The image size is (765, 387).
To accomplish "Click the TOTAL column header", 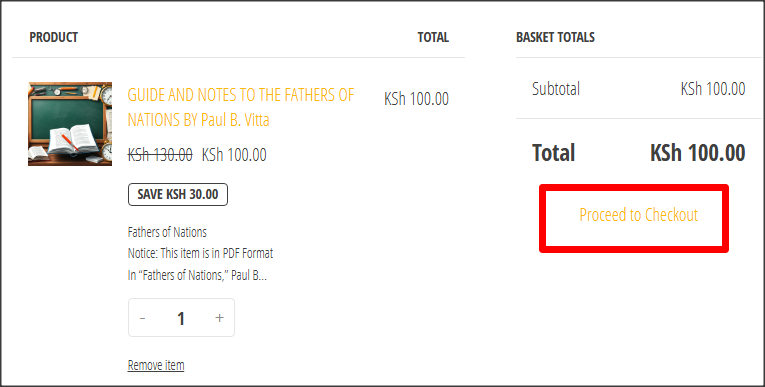I will (x=433, y=38).
